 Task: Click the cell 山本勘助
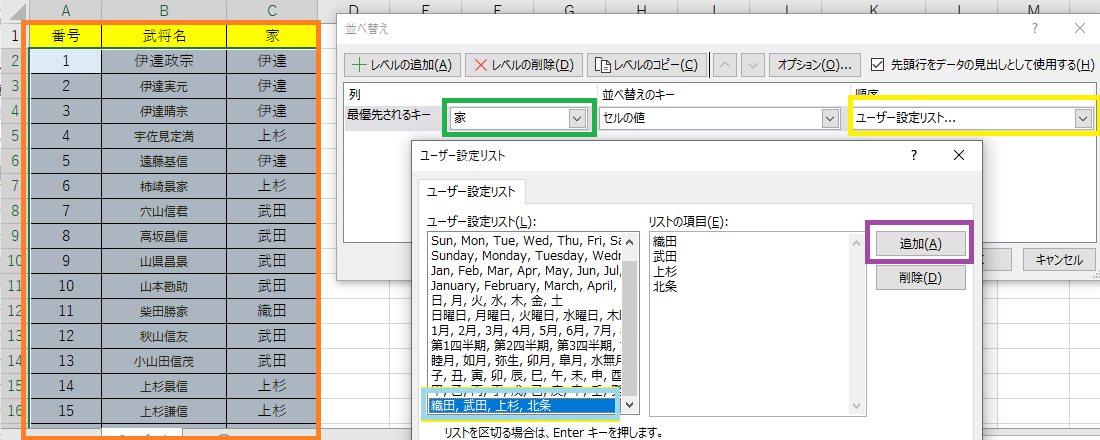163,286
